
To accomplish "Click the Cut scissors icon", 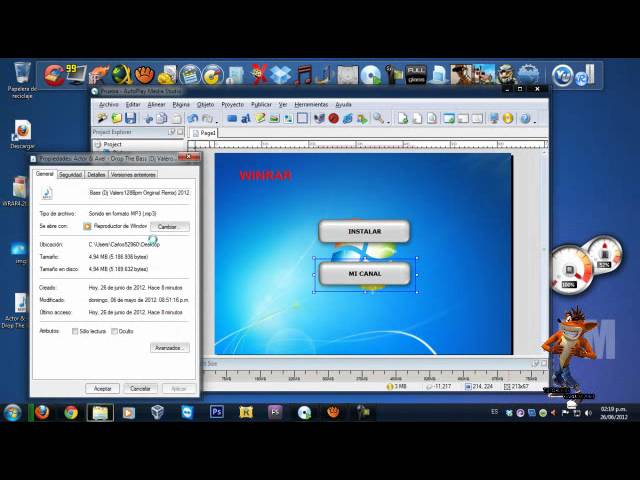I will (148, 118).
